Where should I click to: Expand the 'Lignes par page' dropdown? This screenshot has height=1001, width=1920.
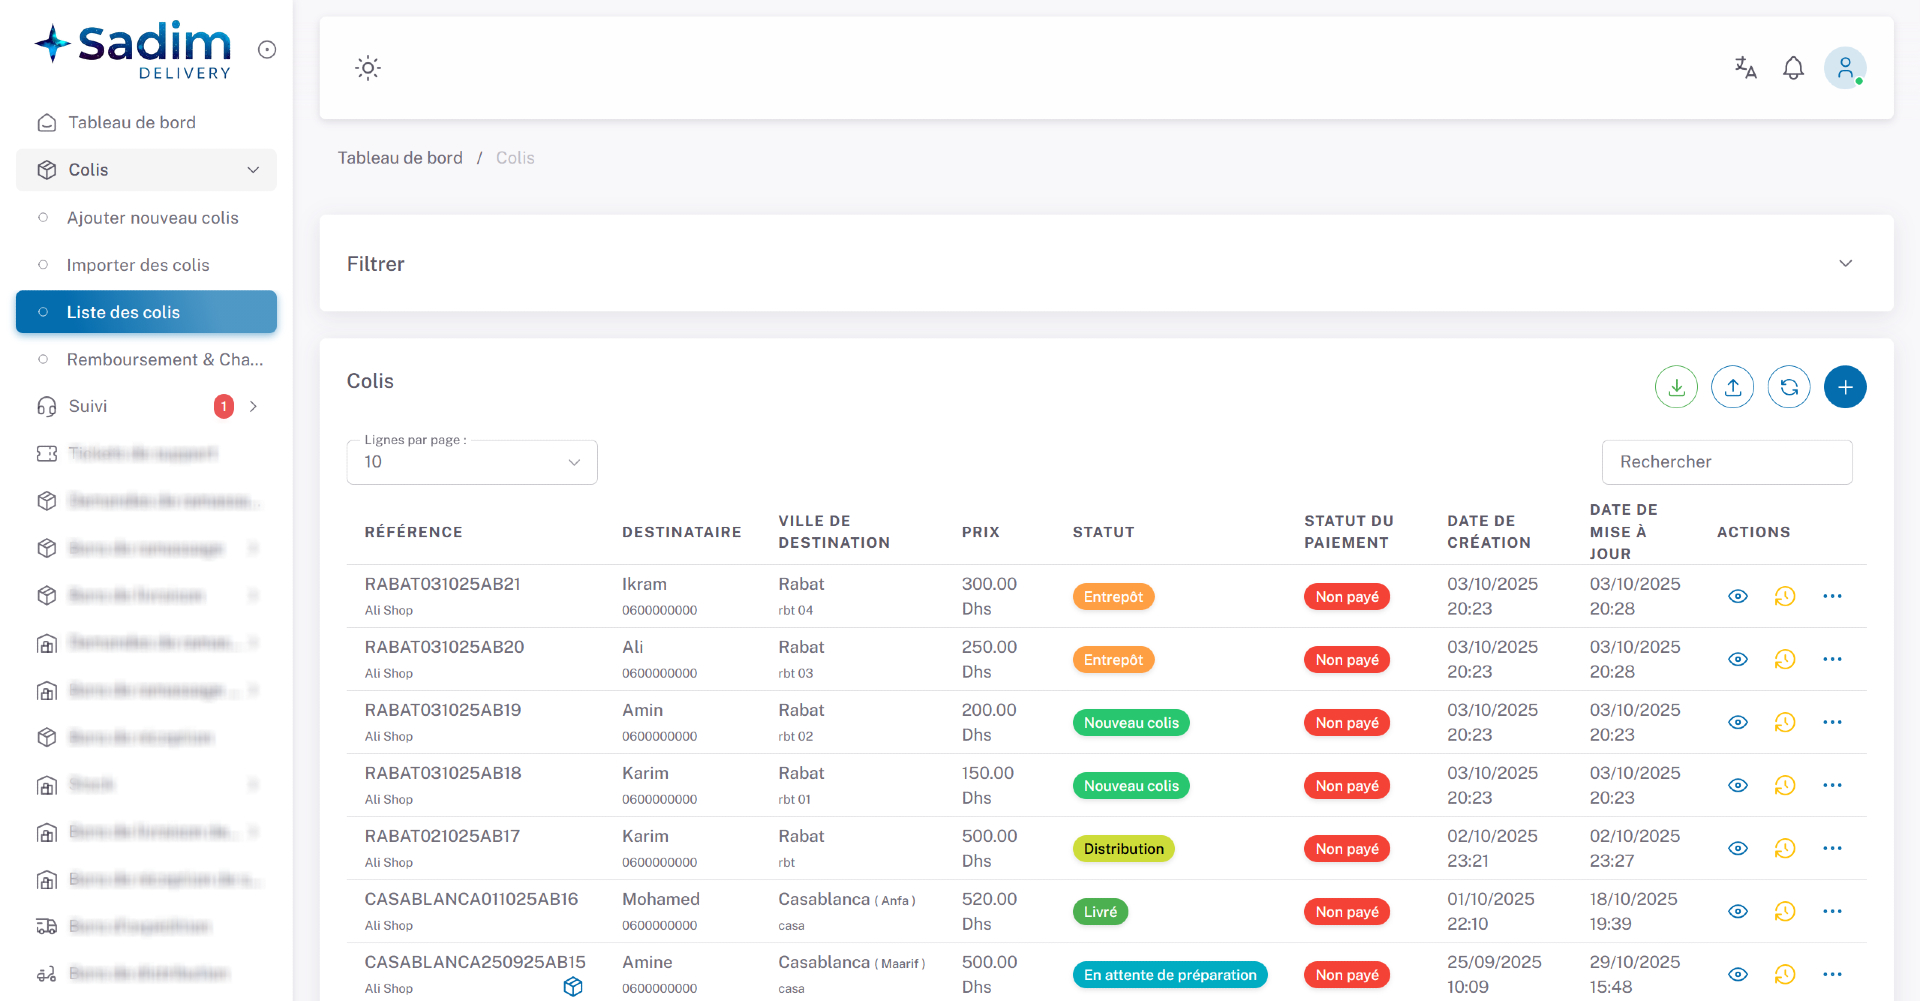pos(471,462)
